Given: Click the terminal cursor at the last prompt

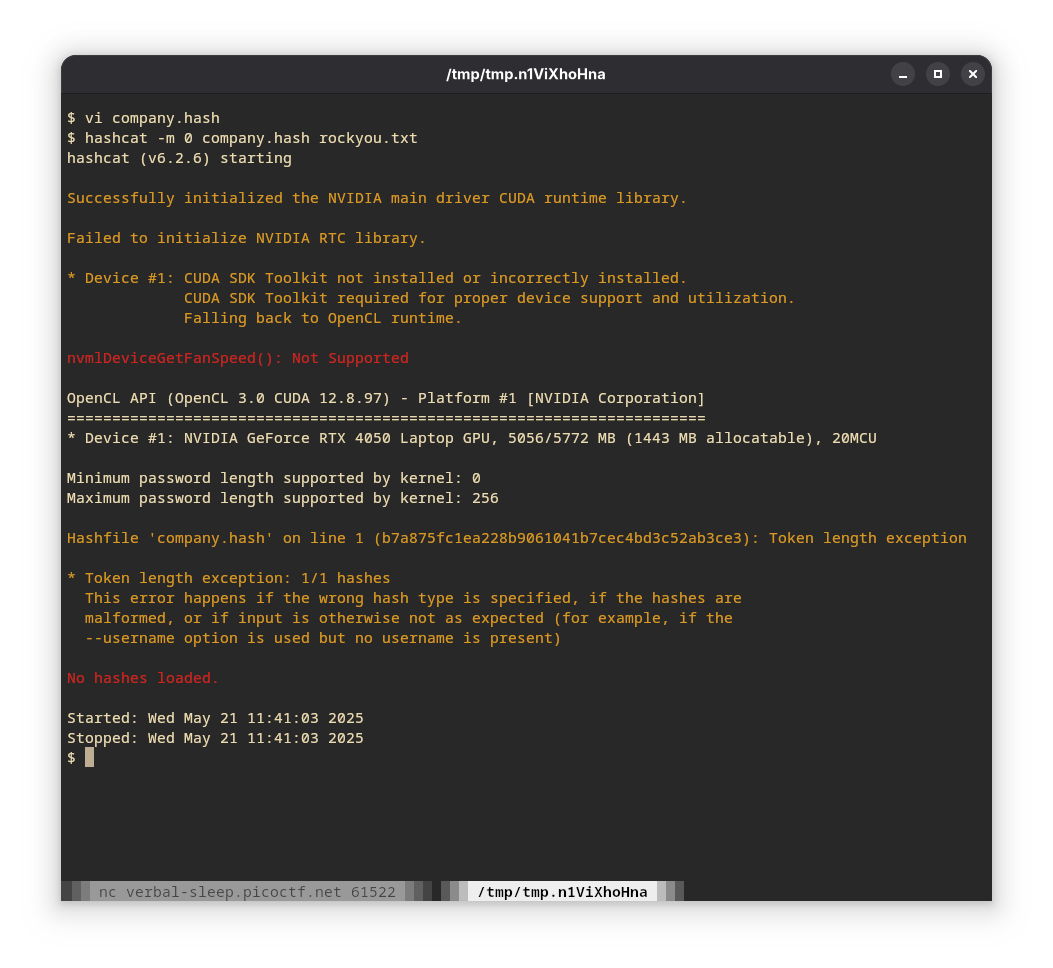Looking at the screenshot, I should tap(89, 758).
